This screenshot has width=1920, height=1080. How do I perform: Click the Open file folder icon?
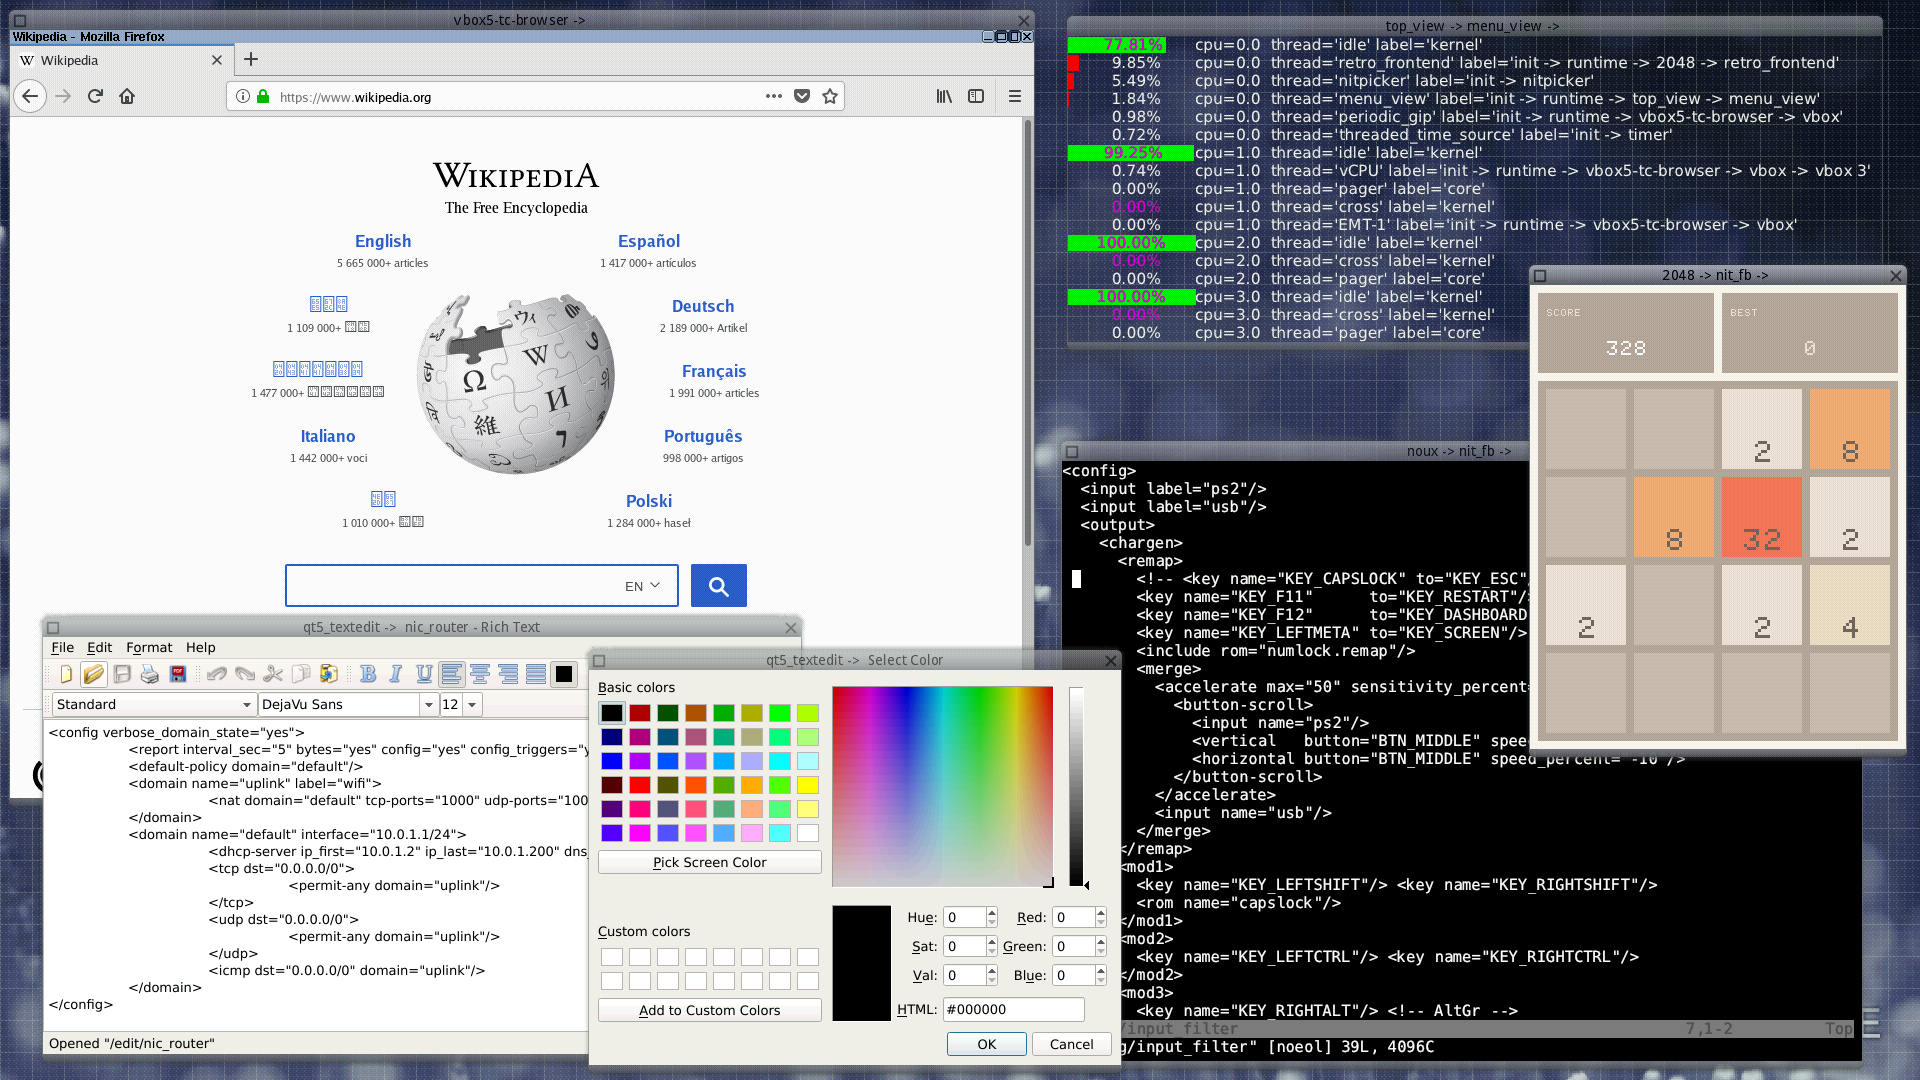click(93, 675)
